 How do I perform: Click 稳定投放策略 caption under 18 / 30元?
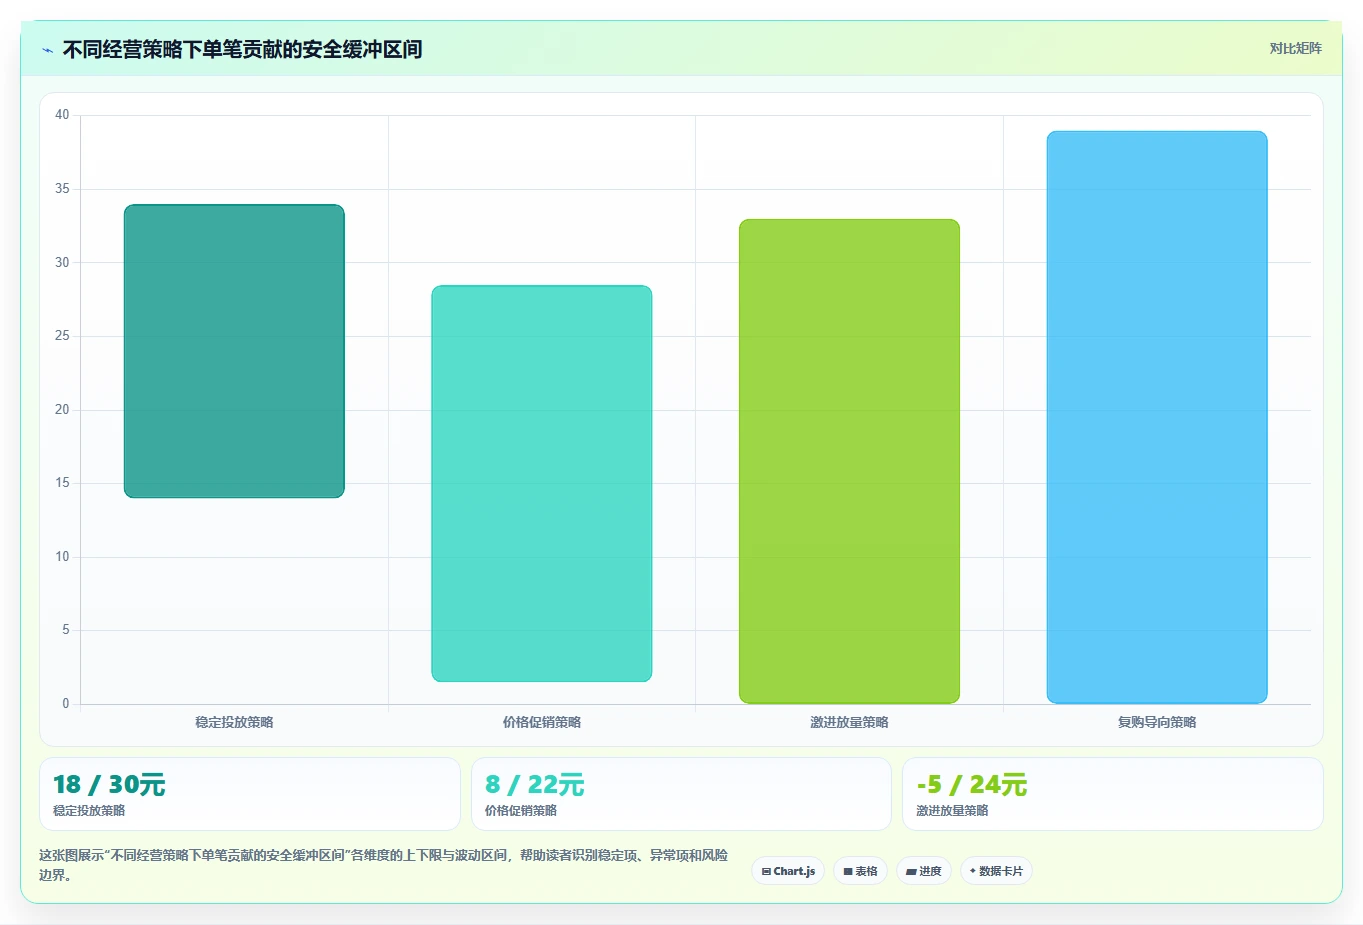89,811
